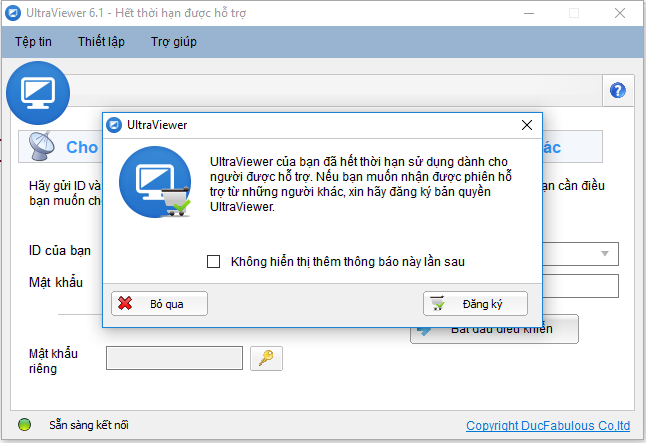The width and height of the screenshot is (646, 443).
Task: Click the satellite dish icon
Action: pyautogui.click(x=42, y=146)
